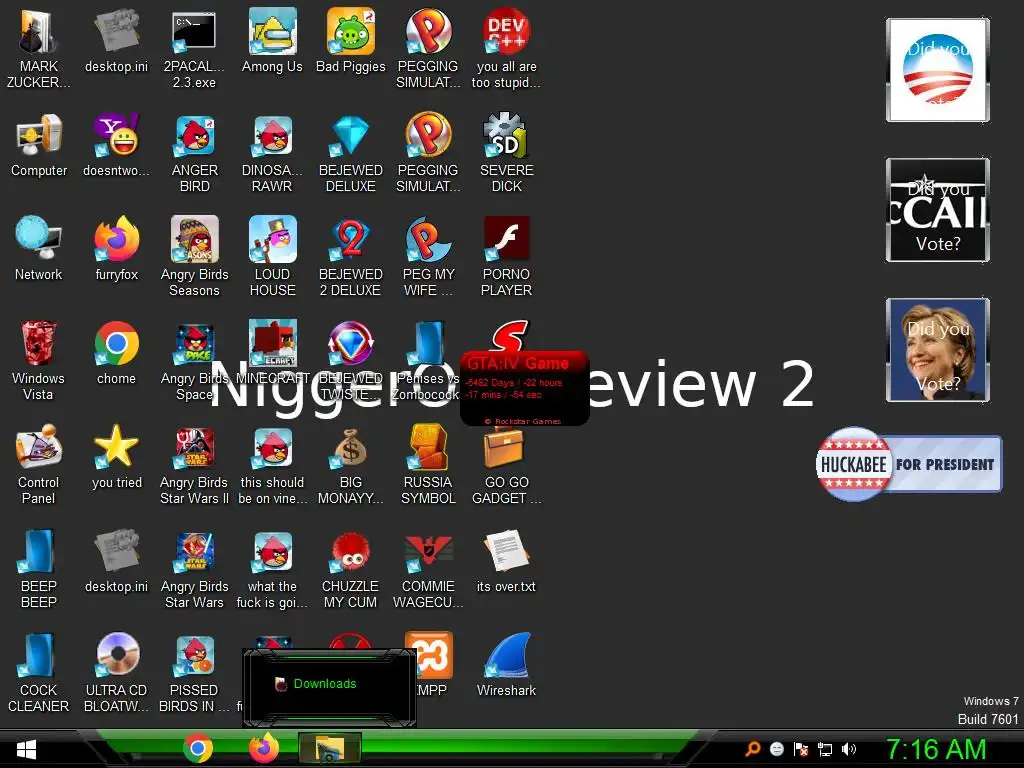This screenshot has width=1024, height=768.
Task: Select the LOUD HOUSE icon
Action: coord(272,256)
